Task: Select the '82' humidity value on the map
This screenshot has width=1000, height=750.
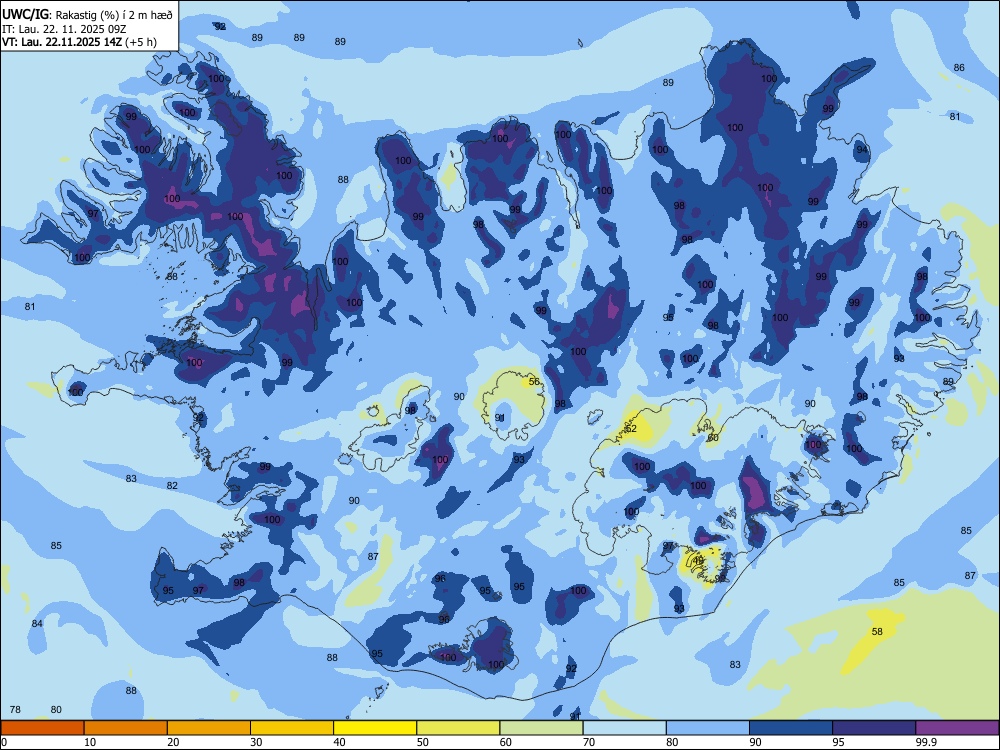Action: 172,485
